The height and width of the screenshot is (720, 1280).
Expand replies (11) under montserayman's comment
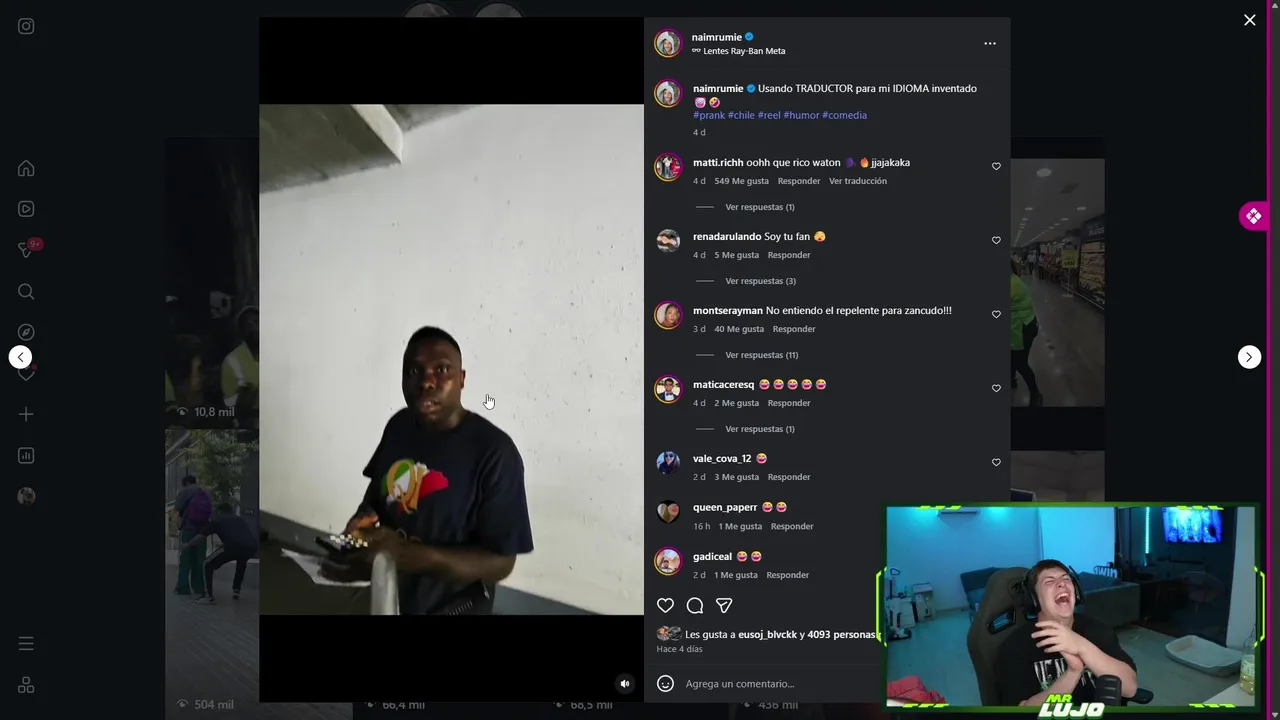pyautogui.click(x=761, y=355)
